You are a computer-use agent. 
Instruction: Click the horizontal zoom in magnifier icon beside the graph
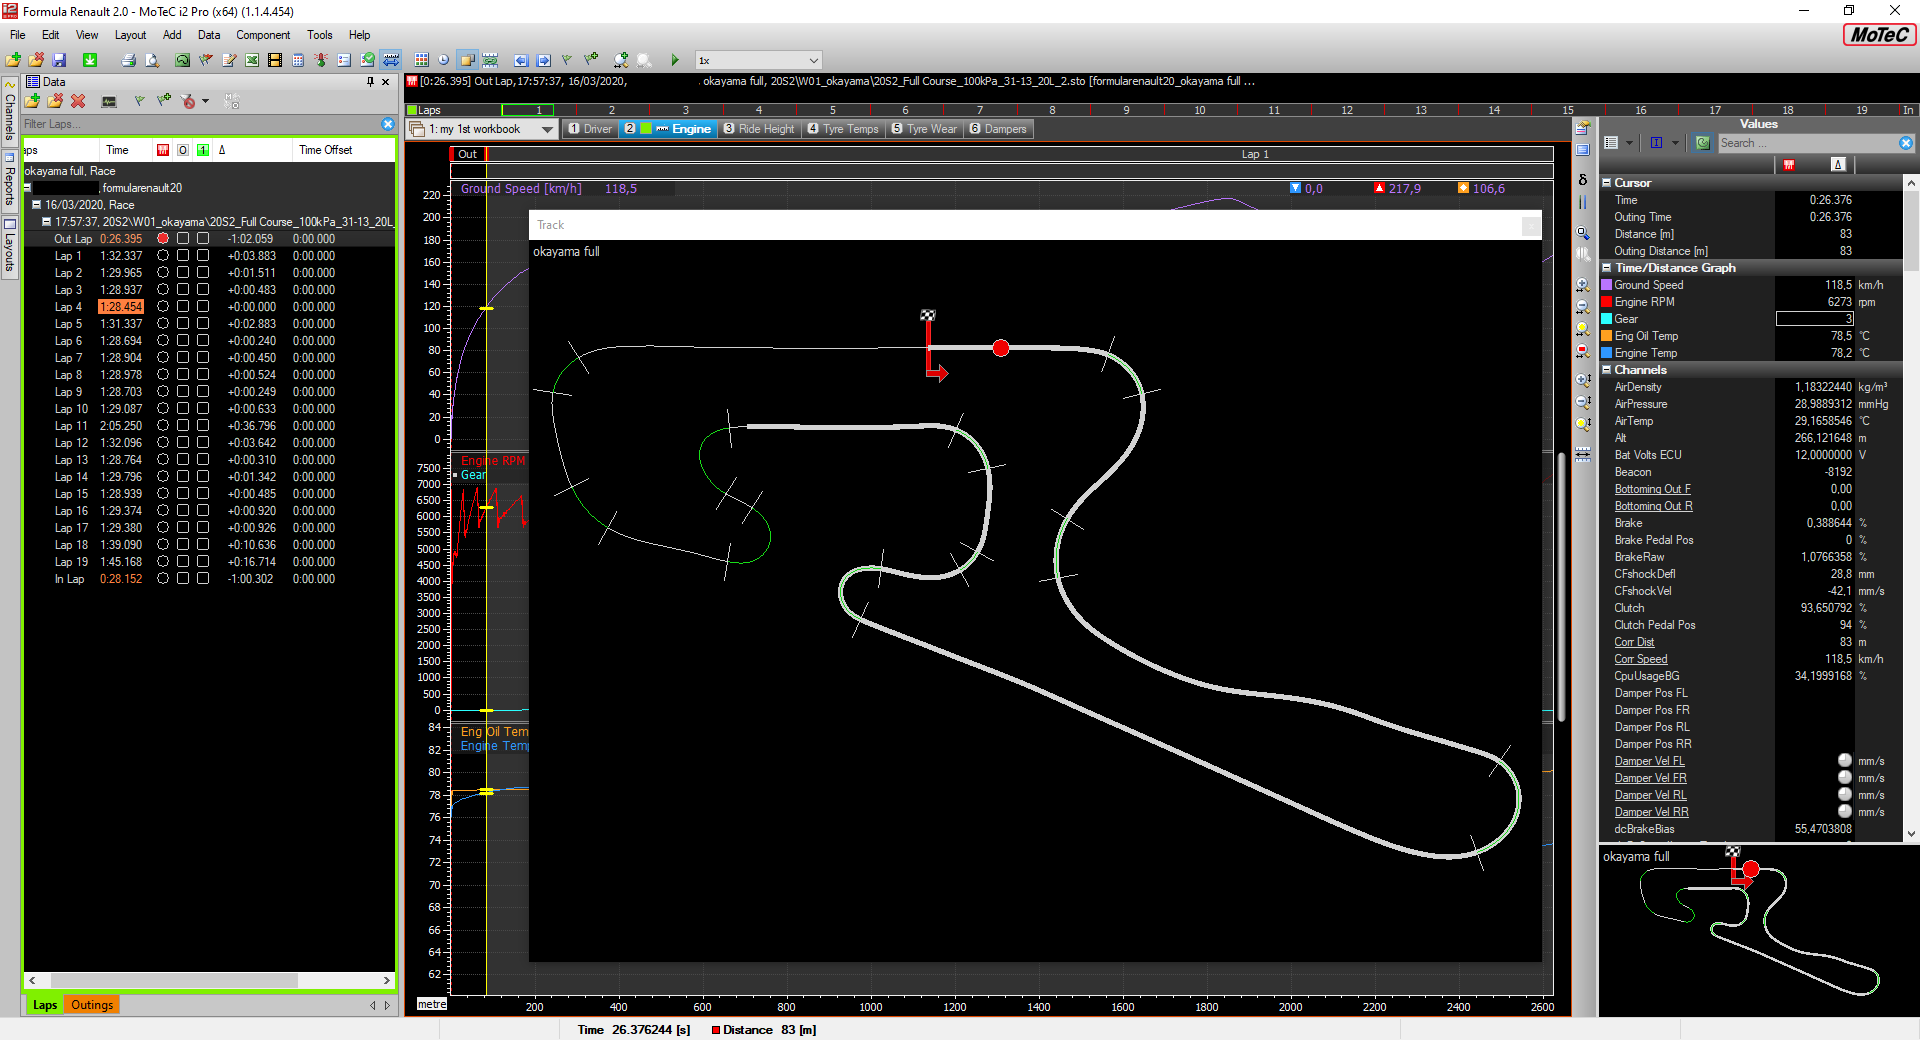point(1583,285)
